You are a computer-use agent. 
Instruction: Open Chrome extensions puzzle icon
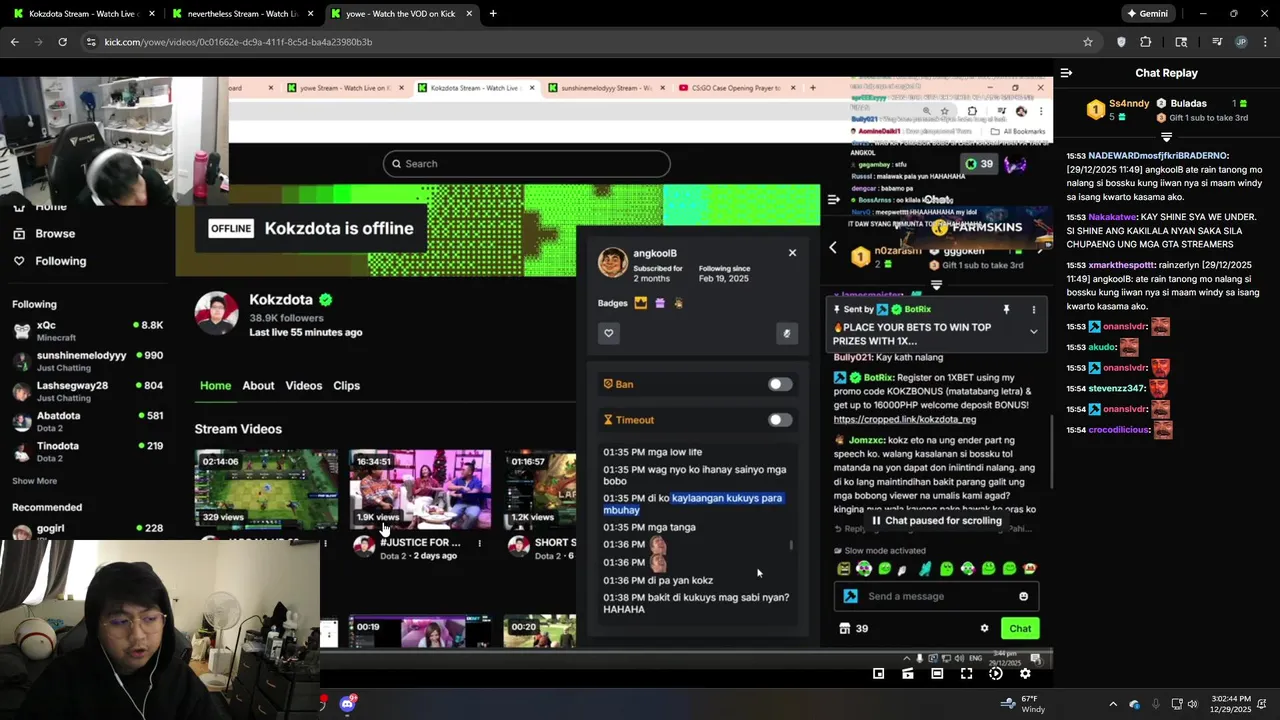[x=1146, y=42]
